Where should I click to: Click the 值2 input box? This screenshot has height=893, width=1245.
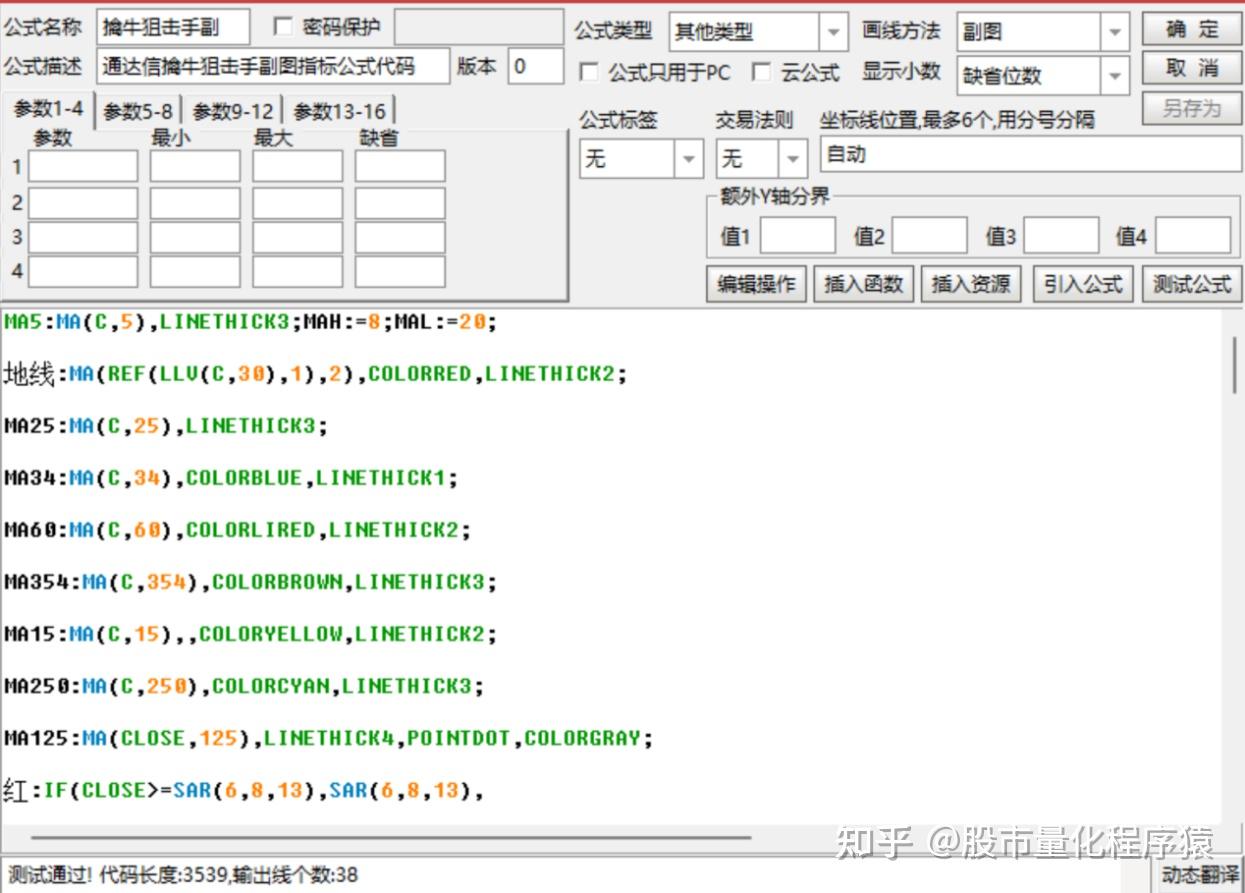pos(929,236)
